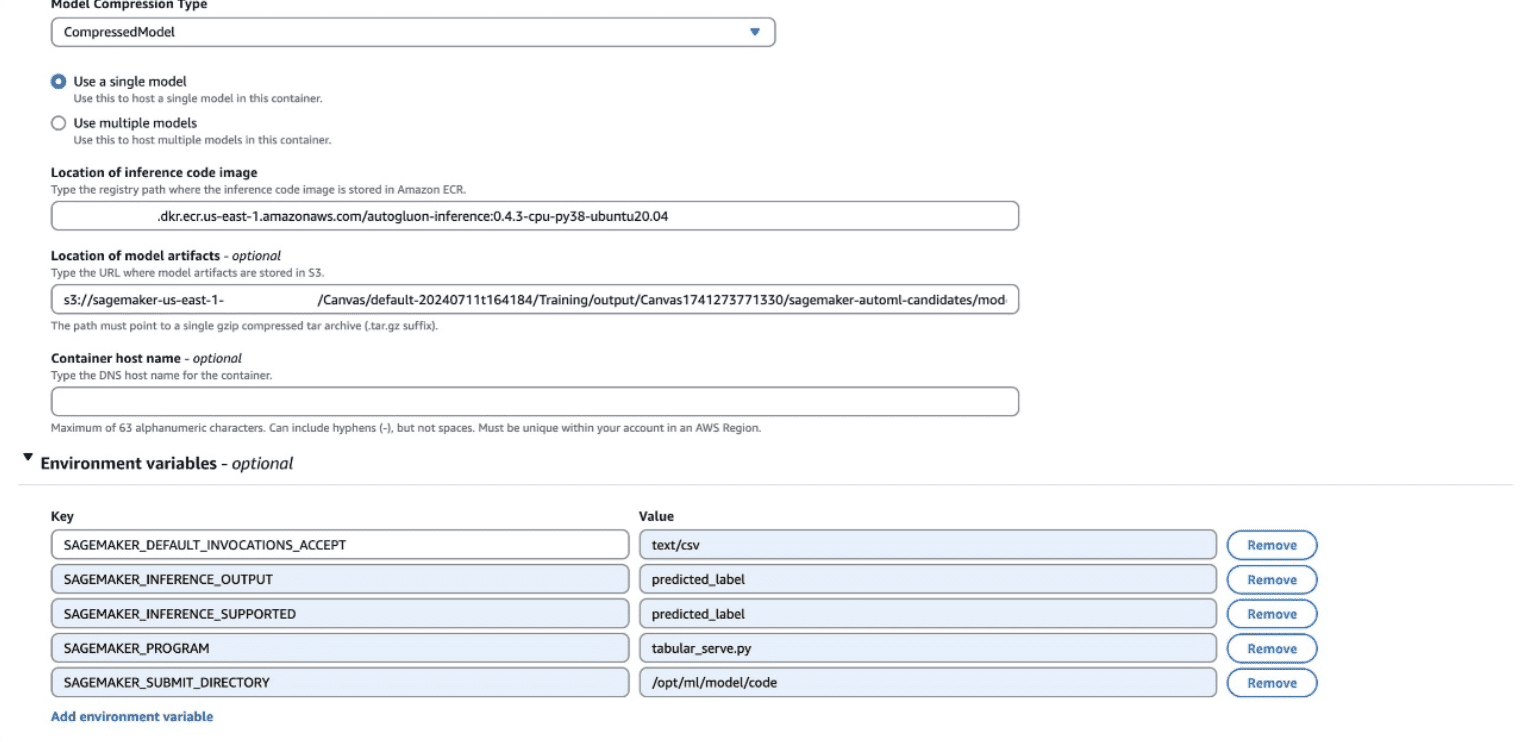Remove the SAGEMAKER_INFERENCE_SUPPORTED variable
The width and height of the screenshot is (1529, 742).
click(1271, 613)
